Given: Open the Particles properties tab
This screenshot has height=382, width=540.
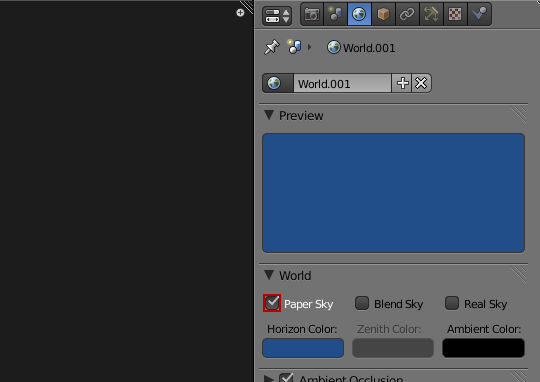Looking at the screenshot, I should (479, 14).
